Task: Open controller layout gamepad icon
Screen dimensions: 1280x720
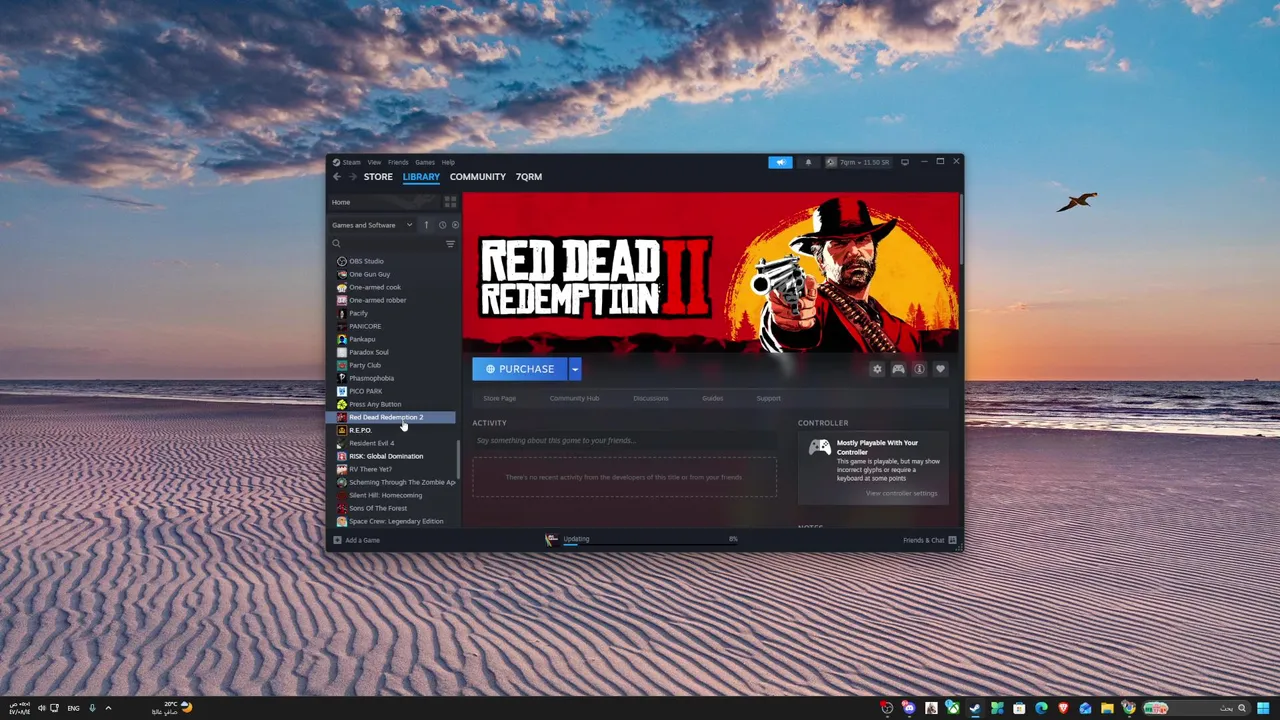Action: click(898, 369)
